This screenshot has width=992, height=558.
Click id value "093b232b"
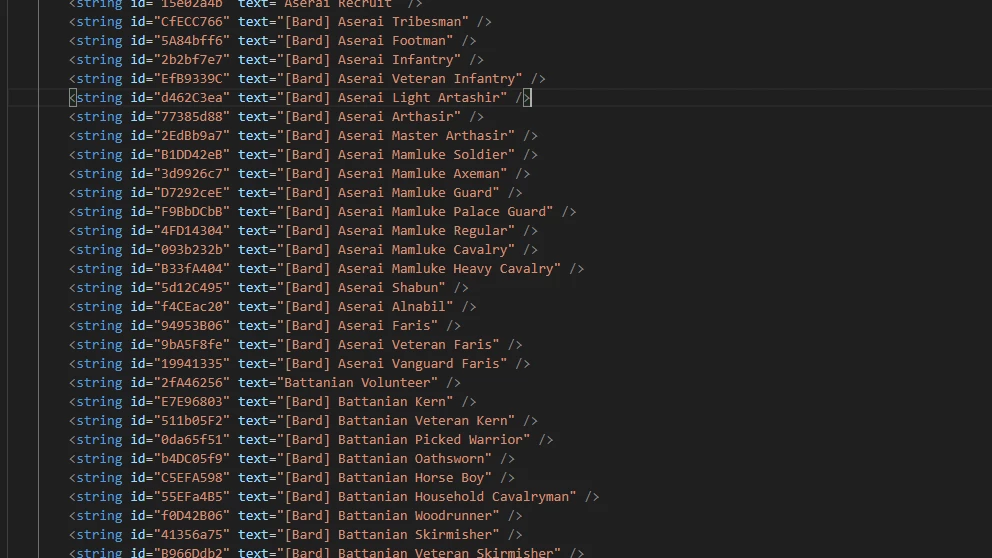tap(192, 249)
